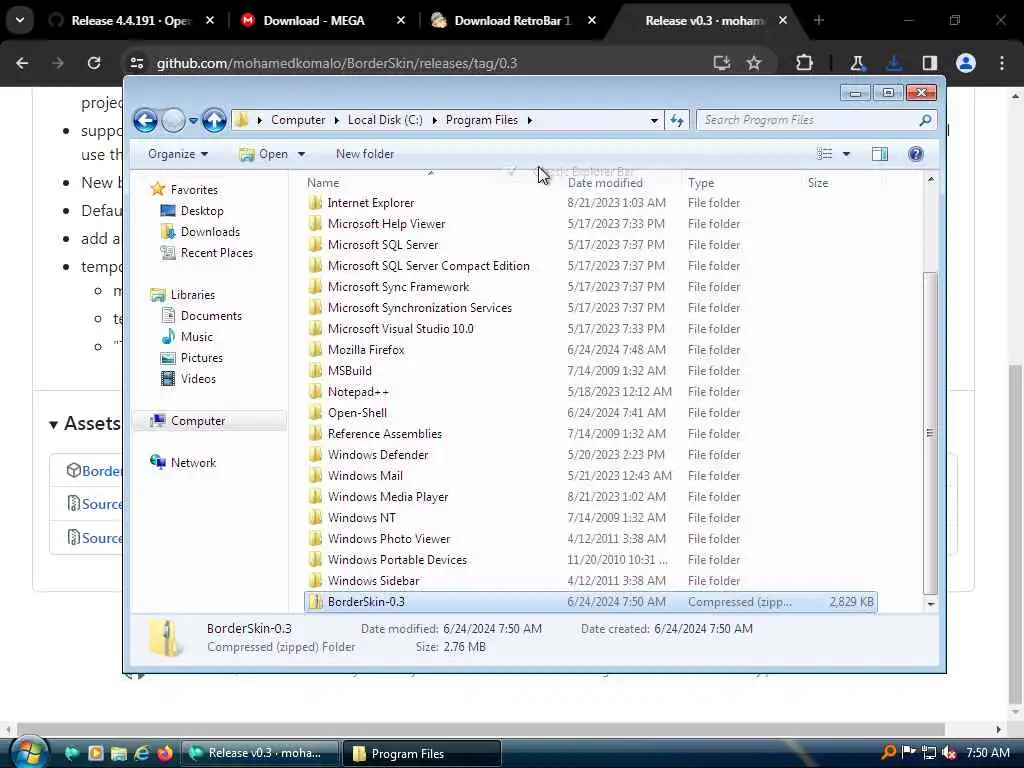Click Program Files taskbar button

(421, 754)
